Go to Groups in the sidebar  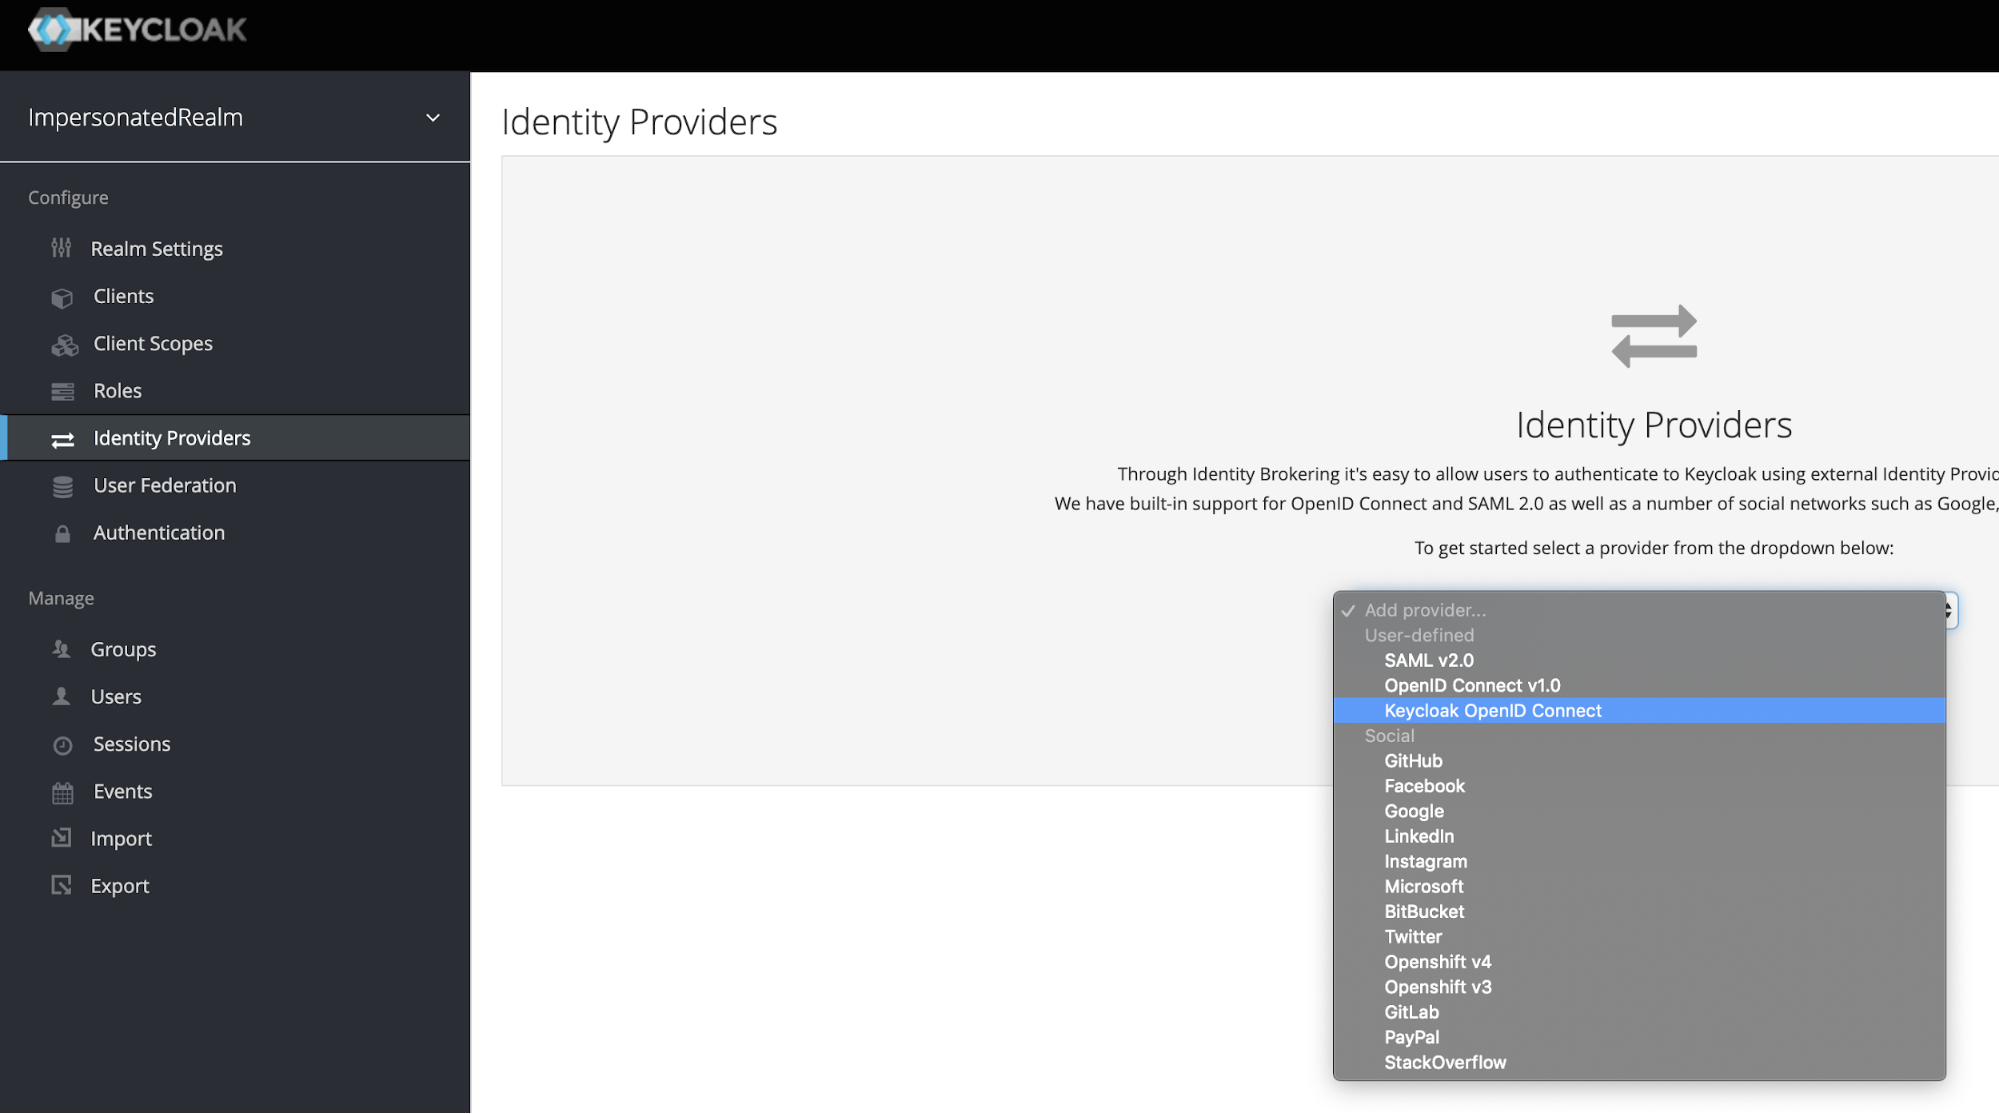pyautogui.click(x=123, y=650)
